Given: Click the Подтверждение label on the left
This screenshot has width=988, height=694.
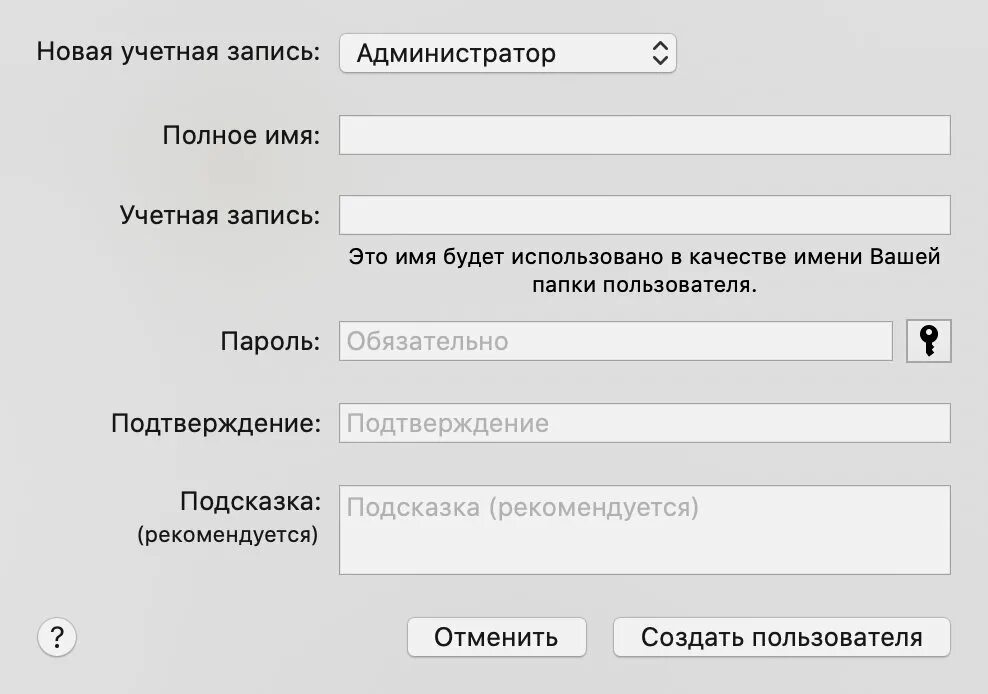Looking at the screenshot, I should pyautogui.click(x=216, y=424).
